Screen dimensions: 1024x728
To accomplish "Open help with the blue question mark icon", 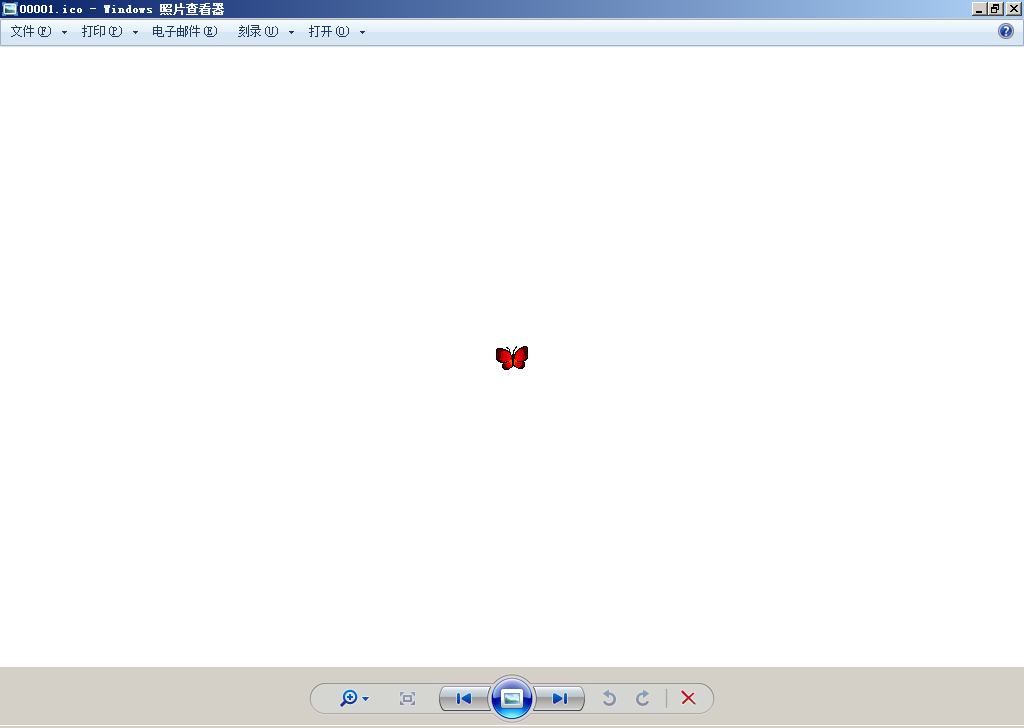I will pyautogui.click(x=1006, y=31).
